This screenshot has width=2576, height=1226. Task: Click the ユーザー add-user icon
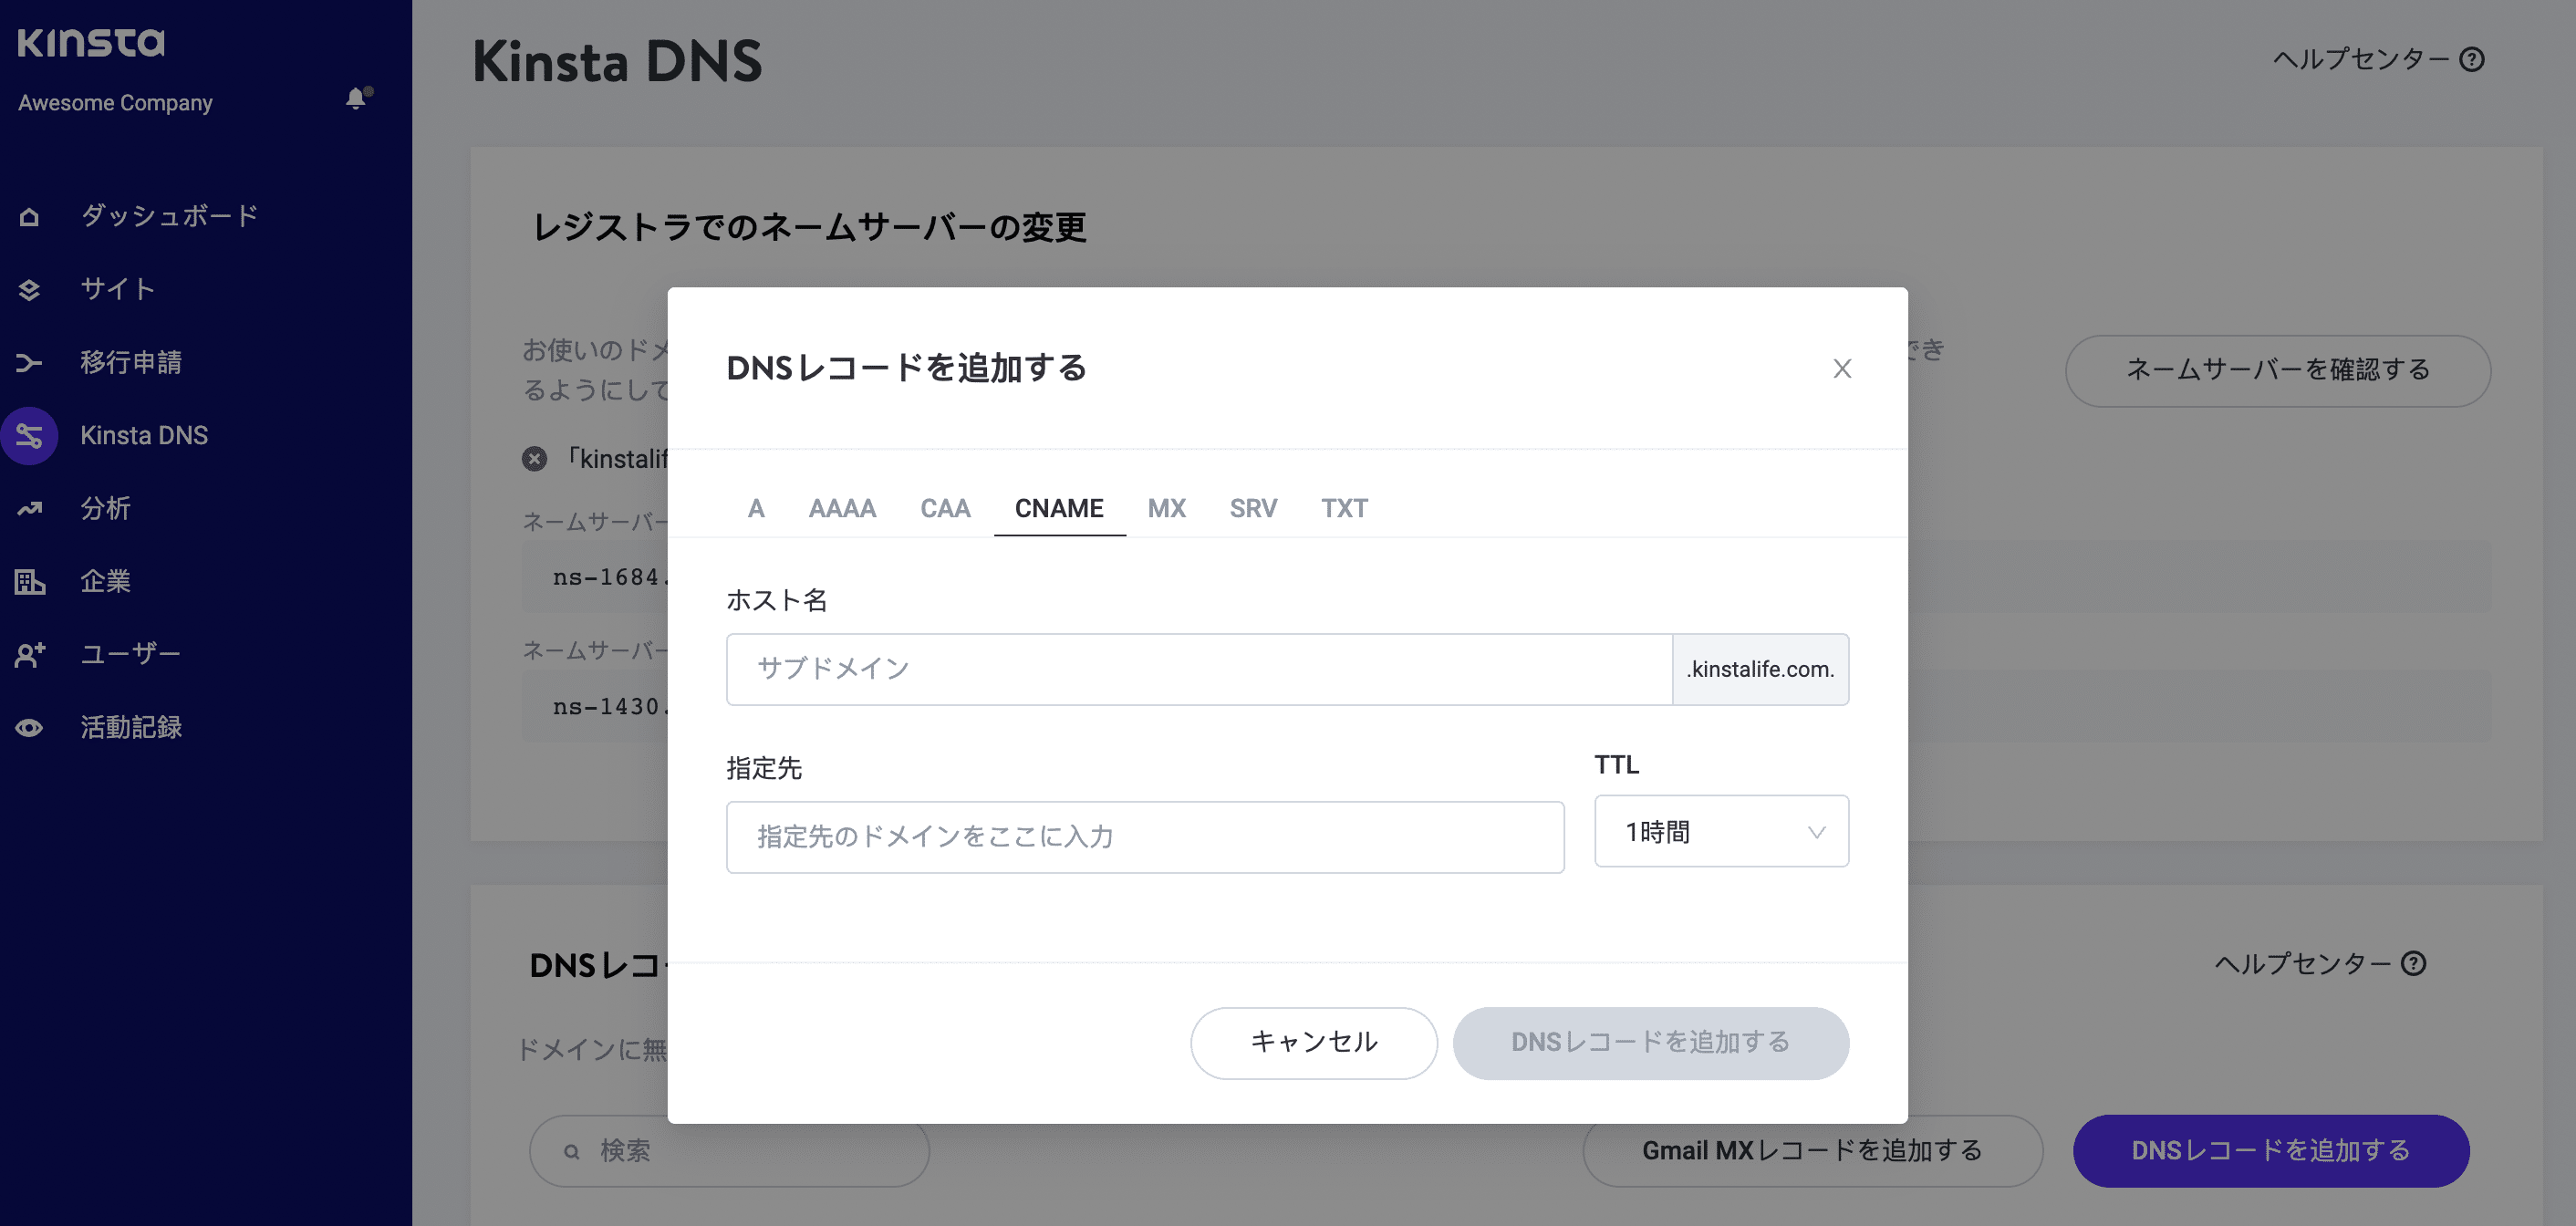click(29, 654)
